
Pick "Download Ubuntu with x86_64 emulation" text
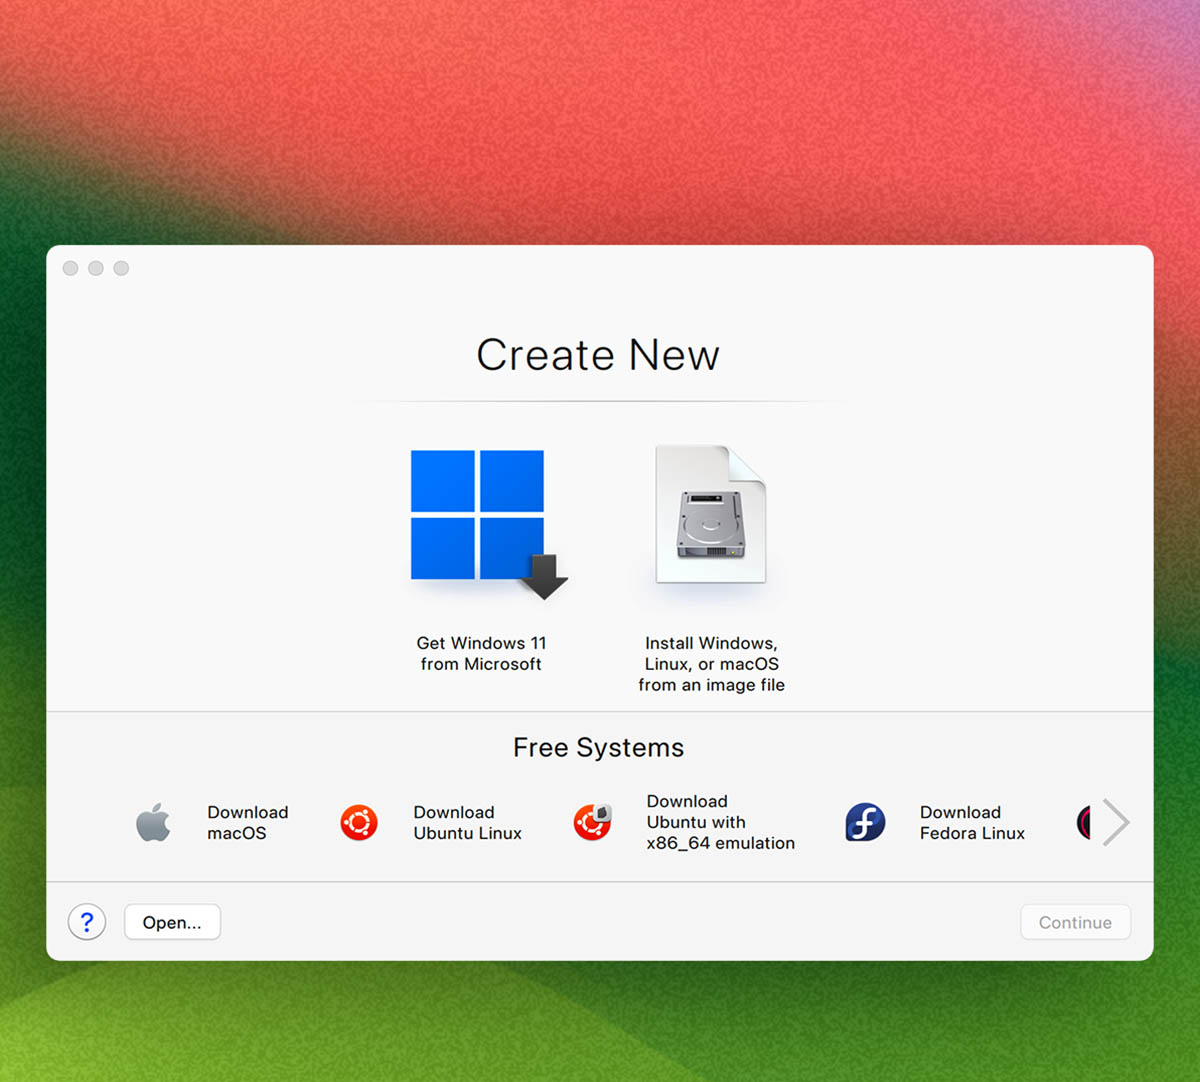coord(720,822)
